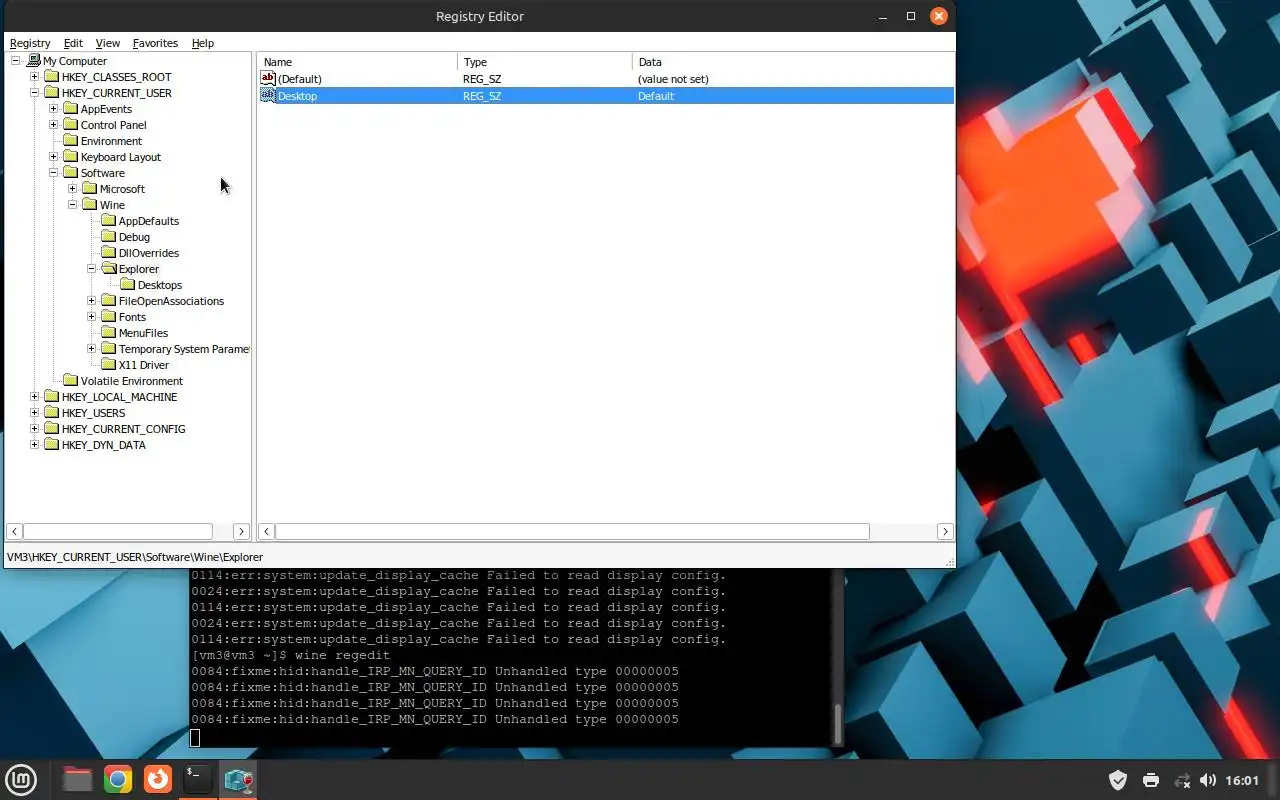This screenshot has height=800, width=1280.
Task: Click the MenuFiles folder icon
Action: click(x=109, y=333)
